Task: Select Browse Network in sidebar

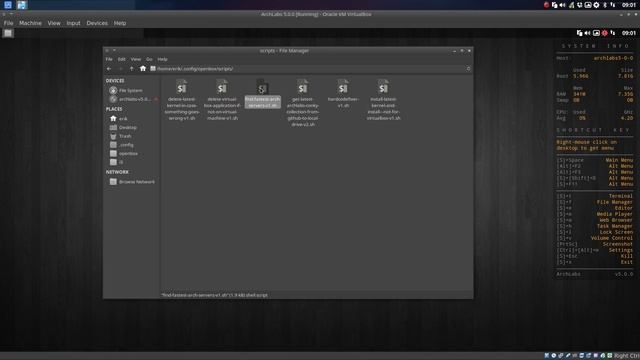Action: [131, 182]
